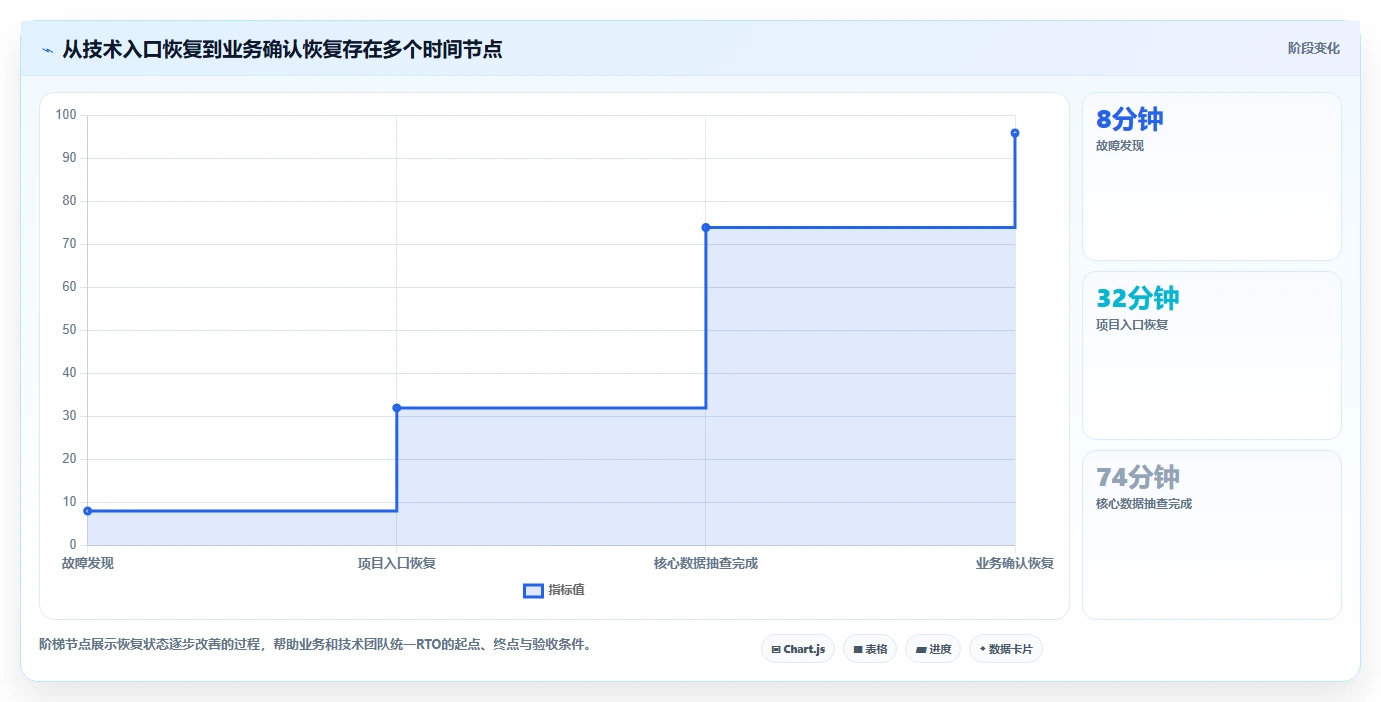
Task: Click the x-axis label 核心数据抽查完成
Action: coord(706,563)
